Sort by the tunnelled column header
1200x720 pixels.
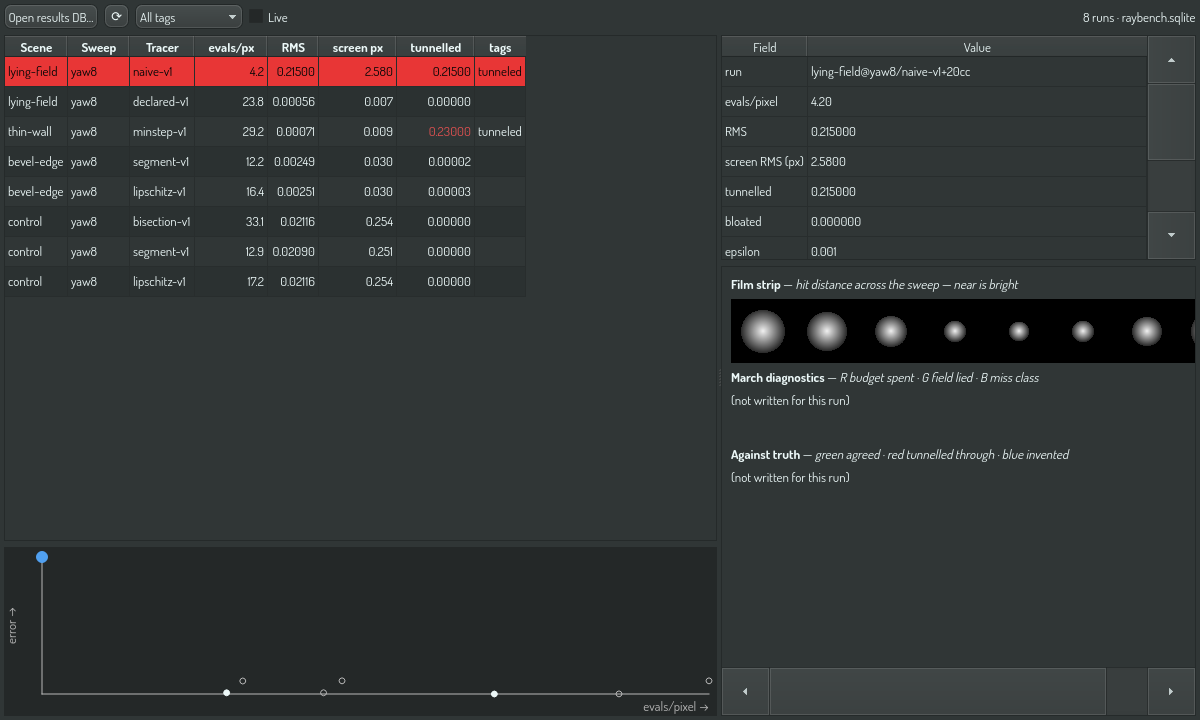pyautogui.click(x=436, y=47)
